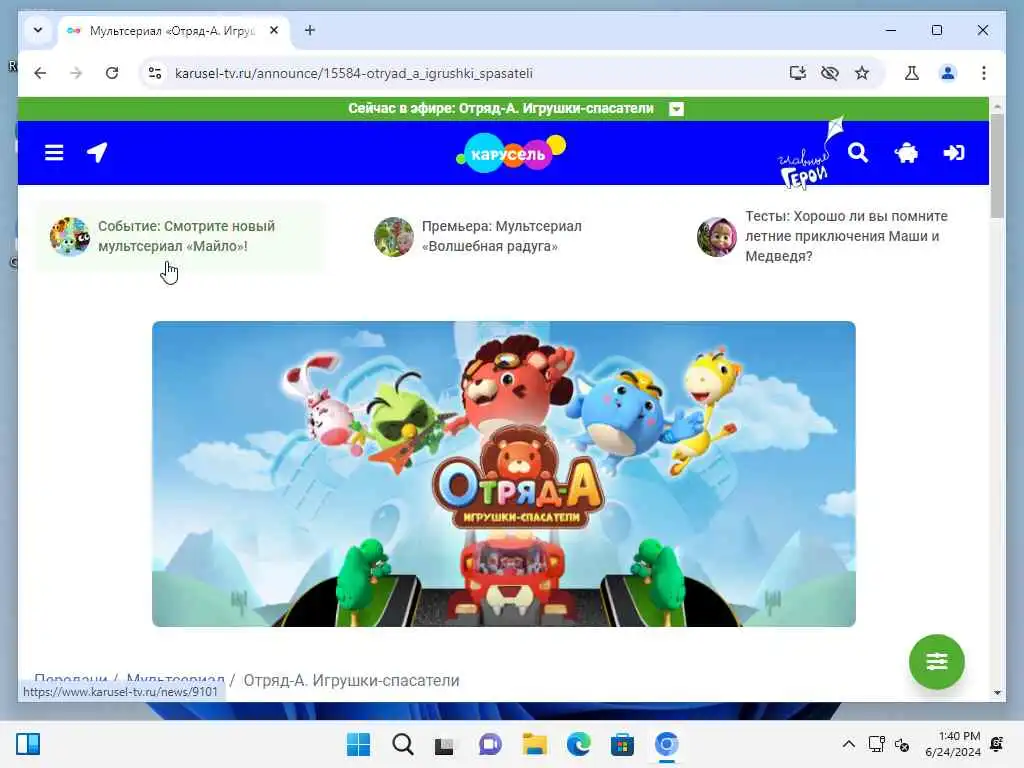1024x768 pixels.
Task: Click the crossed-eye tracking protection icon
Action: pos(829,73)
